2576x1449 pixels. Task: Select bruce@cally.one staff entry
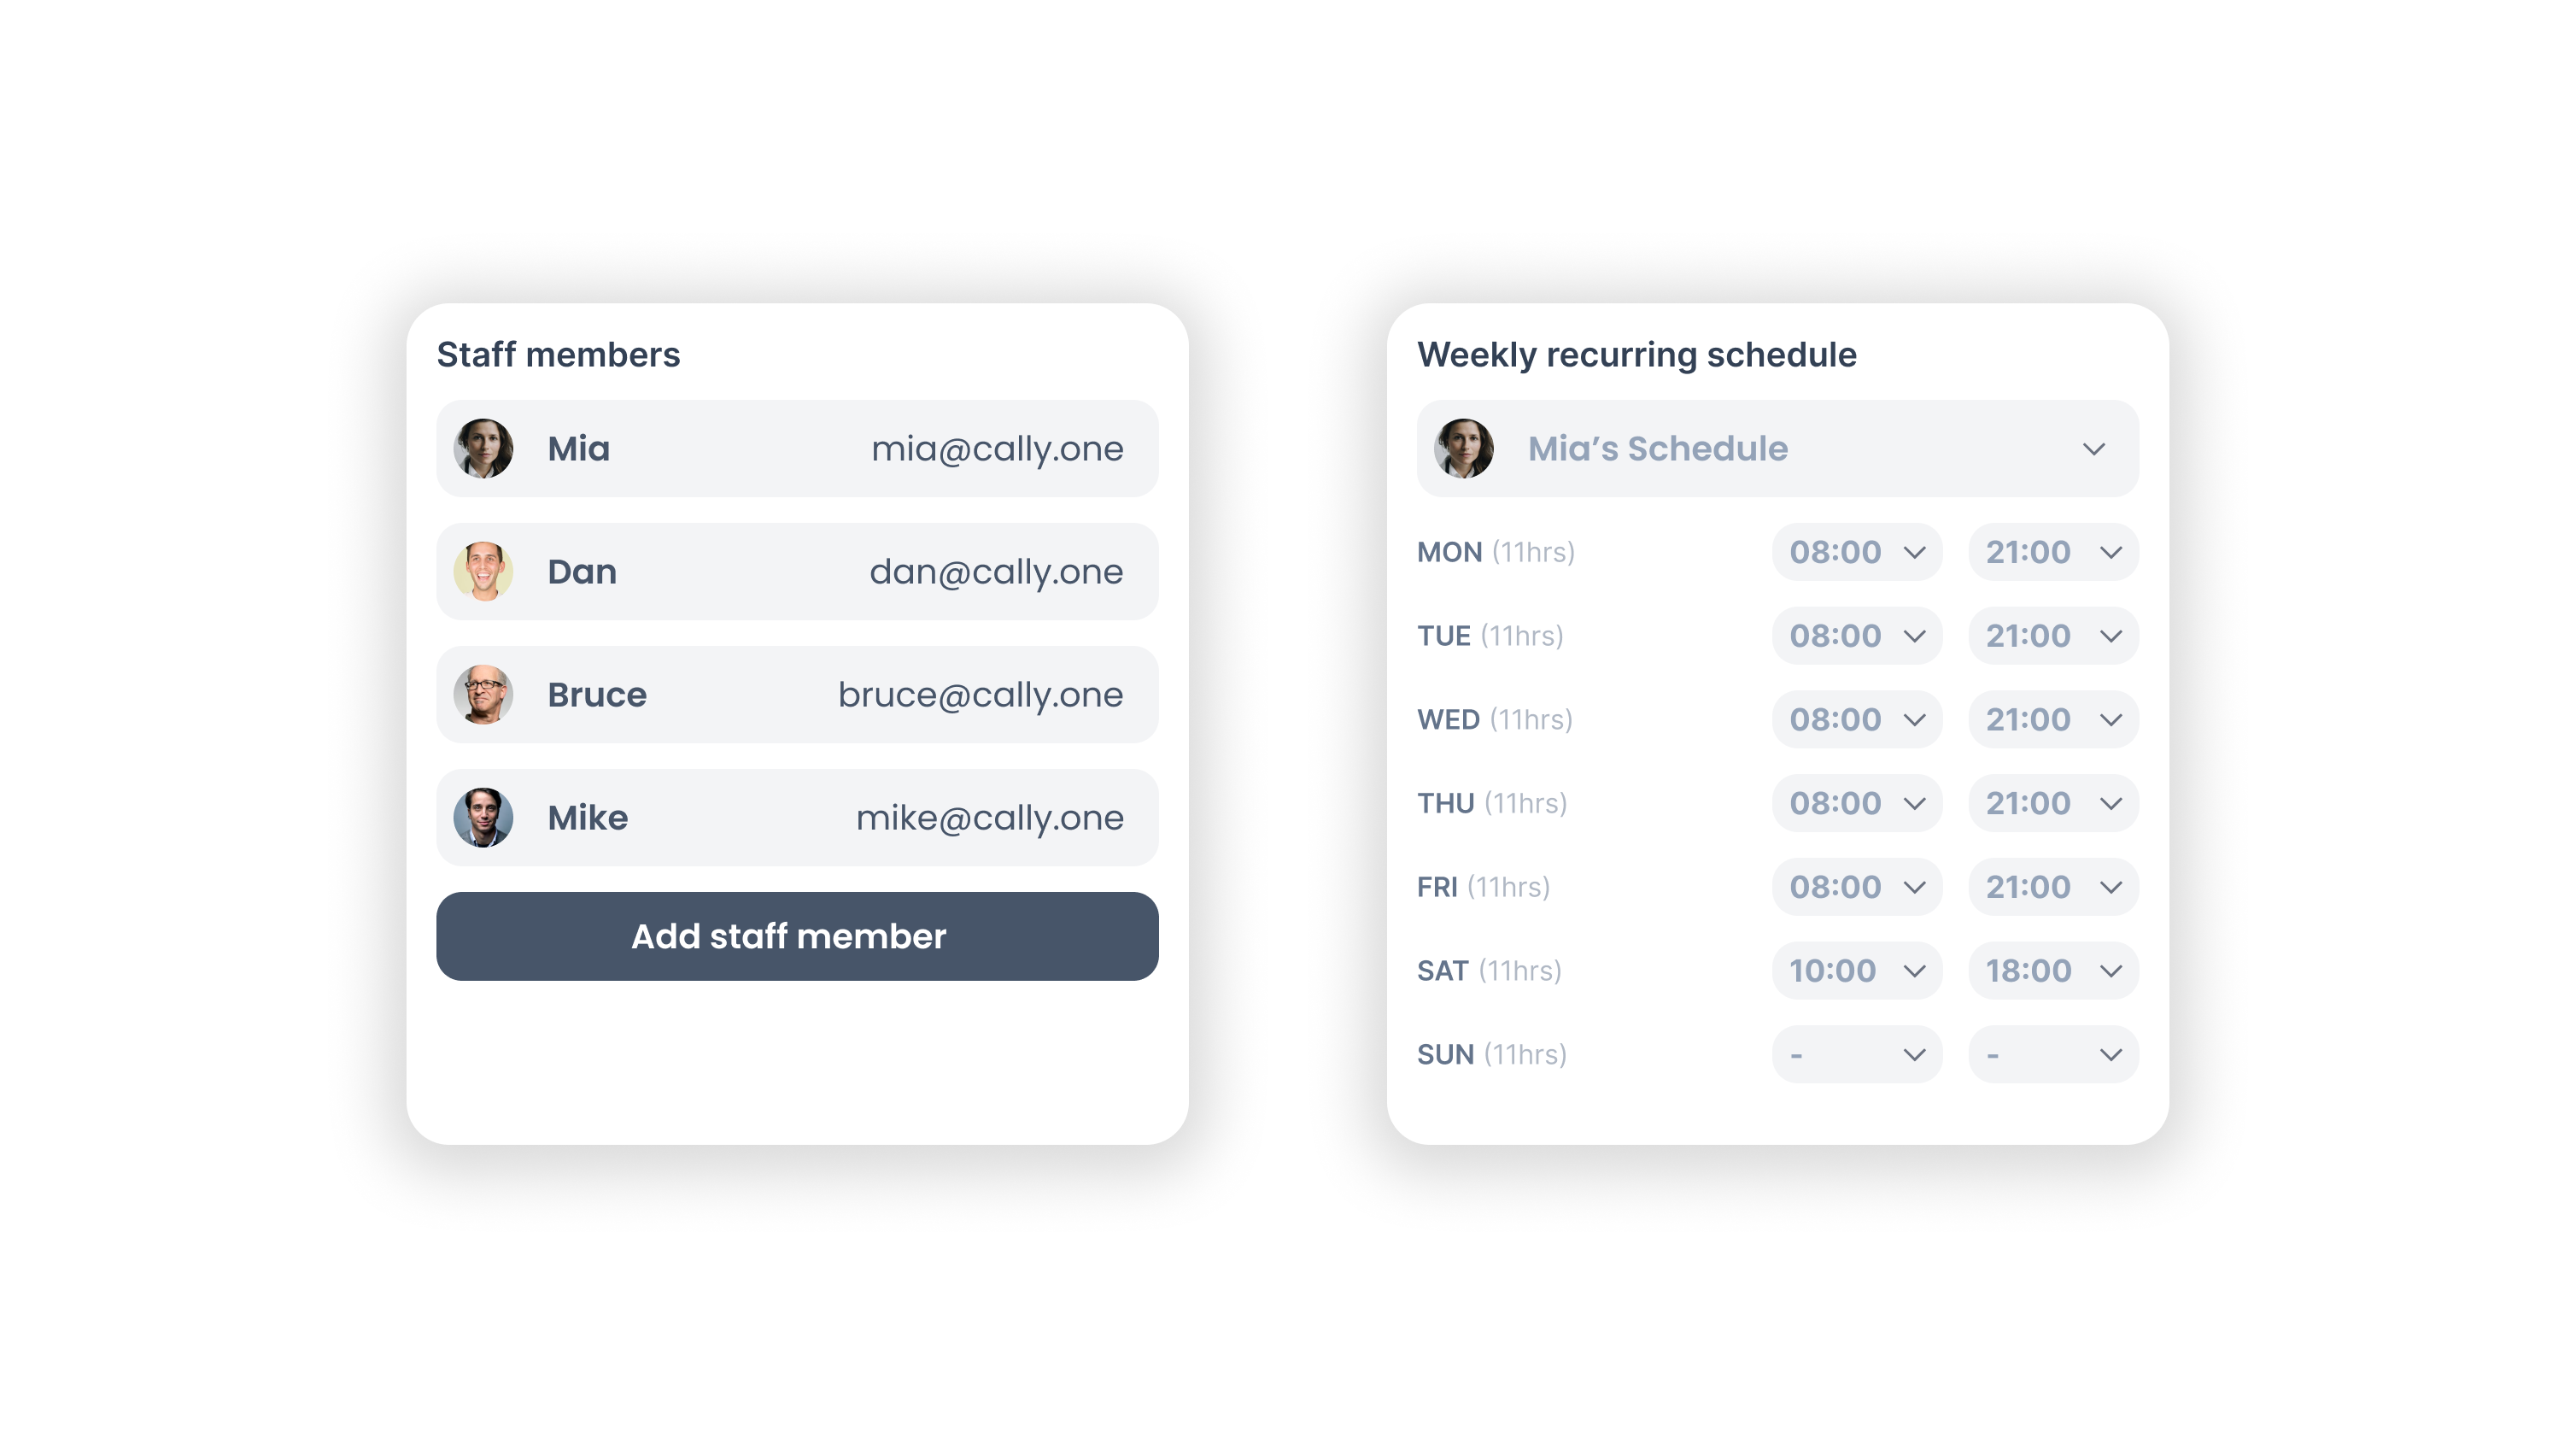(x=798, y=694)
